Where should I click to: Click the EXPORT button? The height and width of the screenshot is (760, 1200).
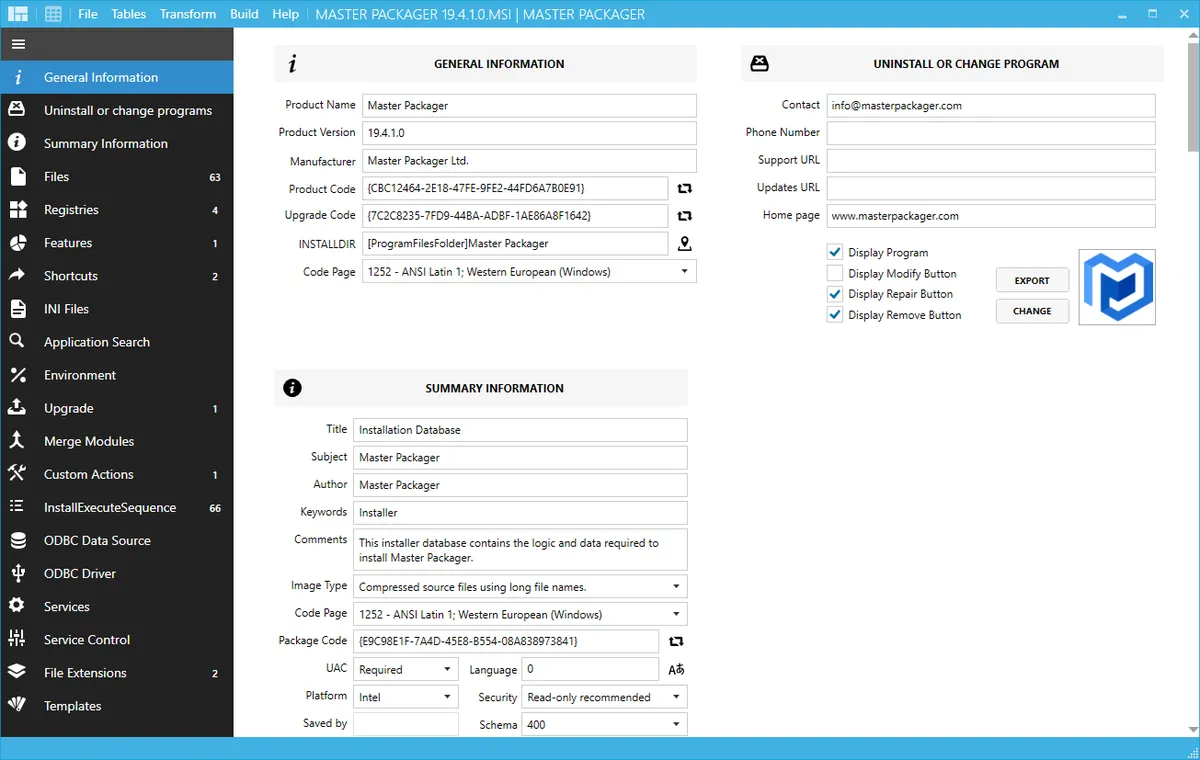coord(1032,281)
